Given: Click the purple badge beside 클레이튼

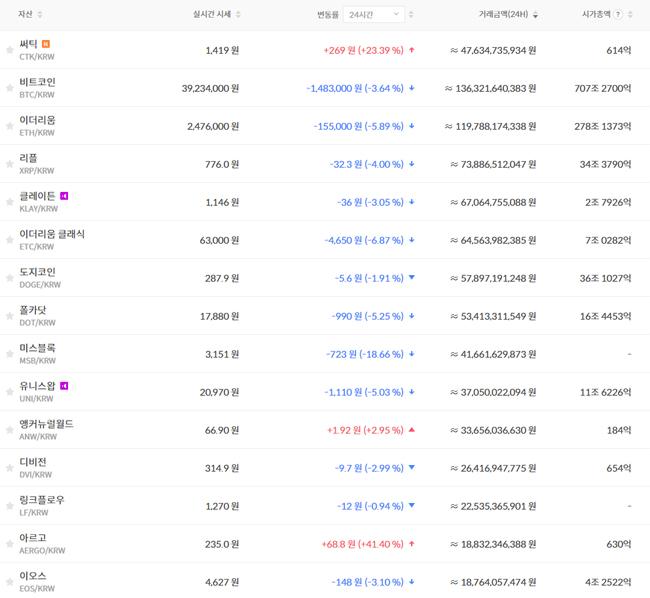Looking at the screenshot, I should pos(64,195).
